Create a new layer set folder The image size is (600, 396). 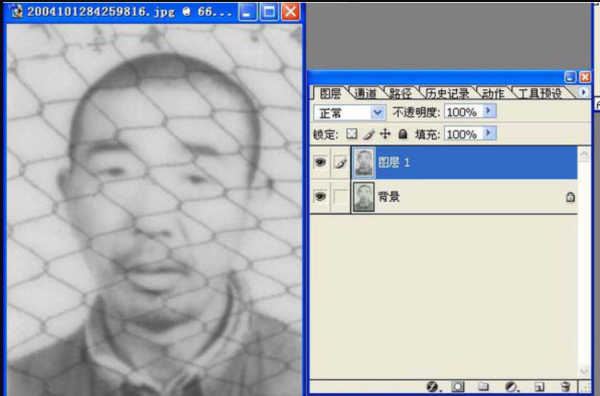484,387
